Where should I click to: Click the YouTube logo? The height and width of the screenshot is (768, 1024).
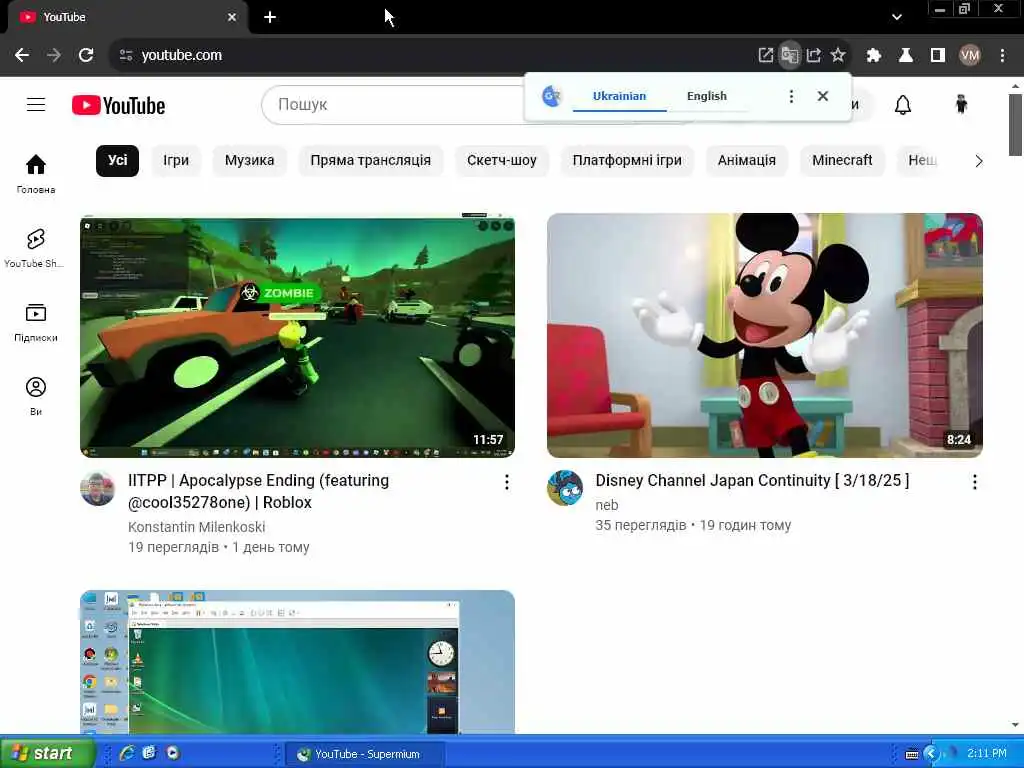[118, 105]
